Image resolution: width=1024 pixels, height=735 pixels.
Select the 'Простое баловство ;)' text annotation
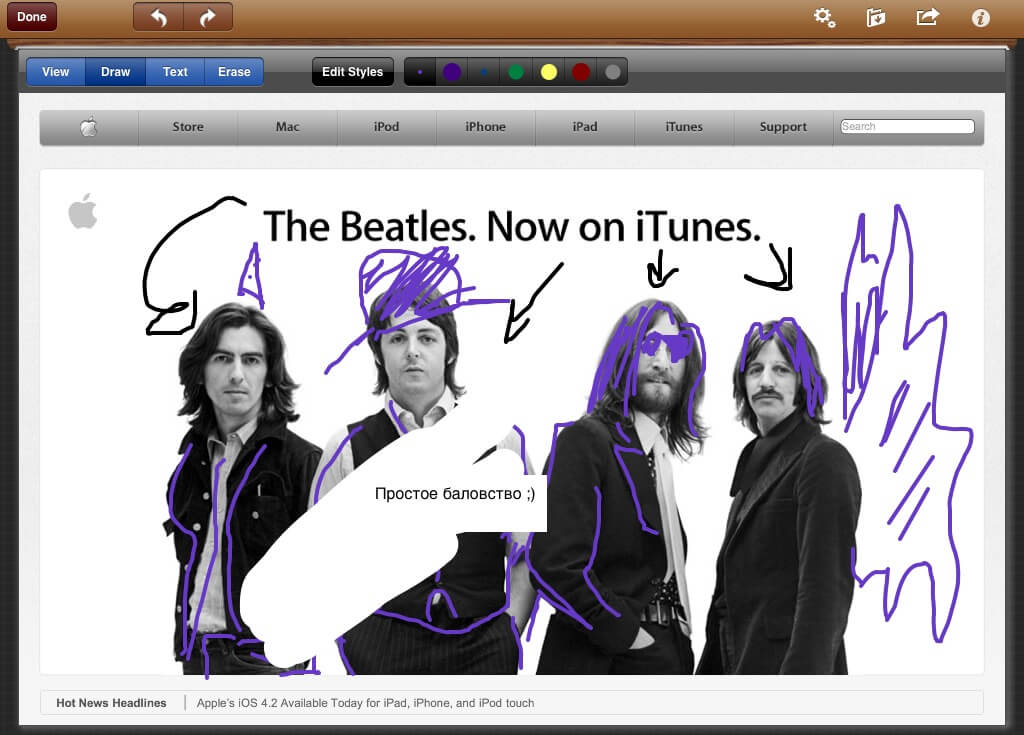455,493
